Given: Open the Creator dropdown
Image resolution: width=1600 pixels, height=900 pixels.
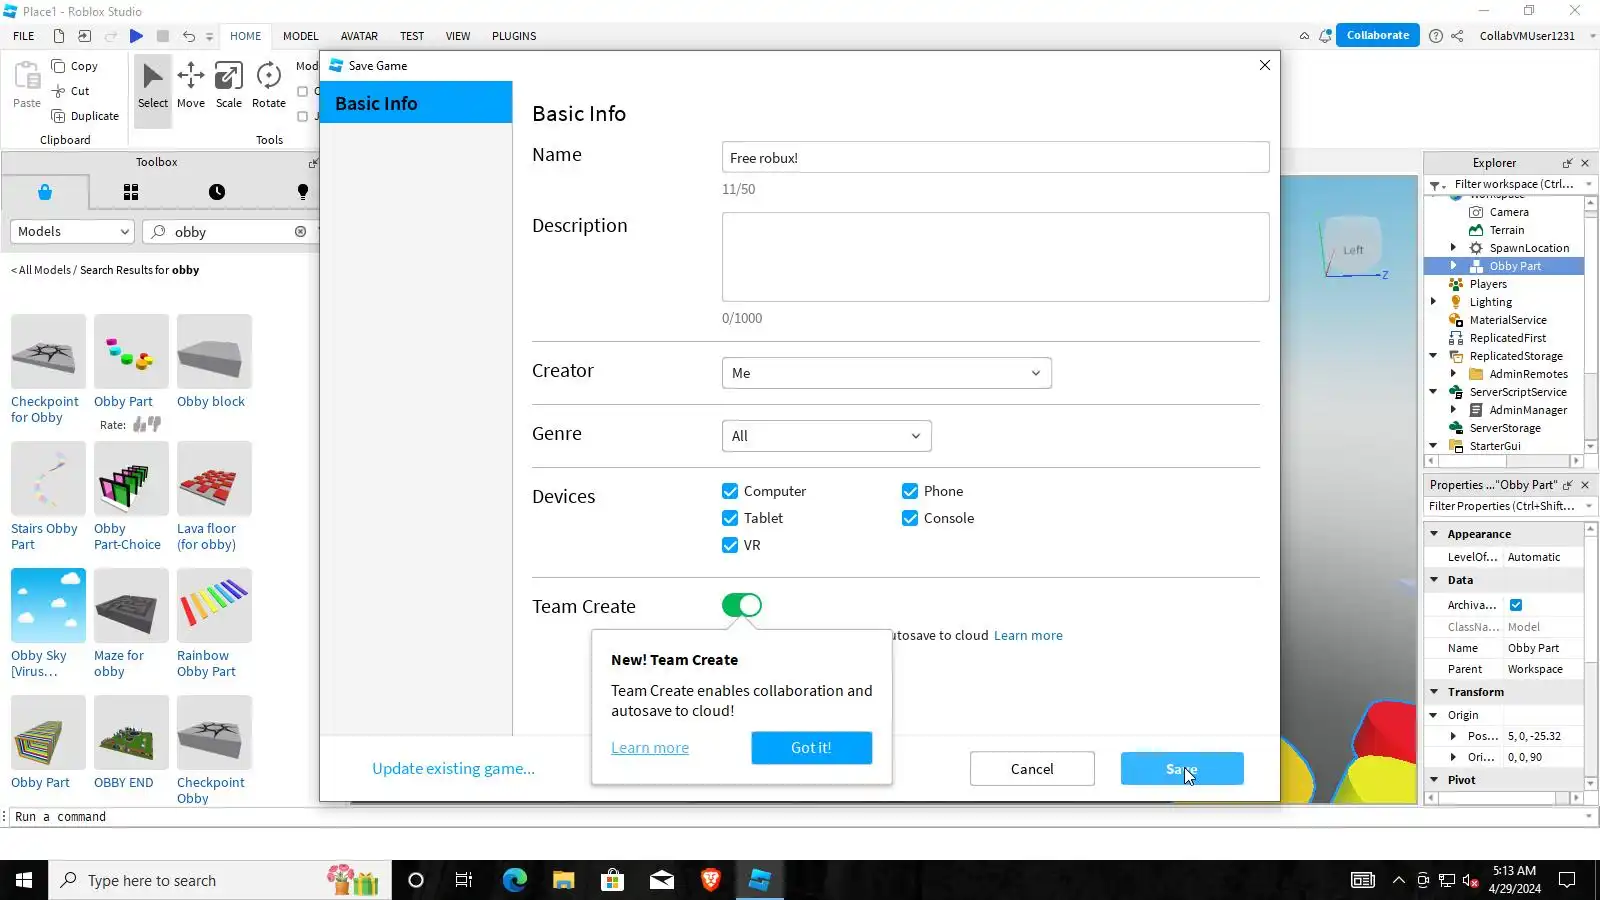Looking at the screenshot, I should [x=887, y=373].
